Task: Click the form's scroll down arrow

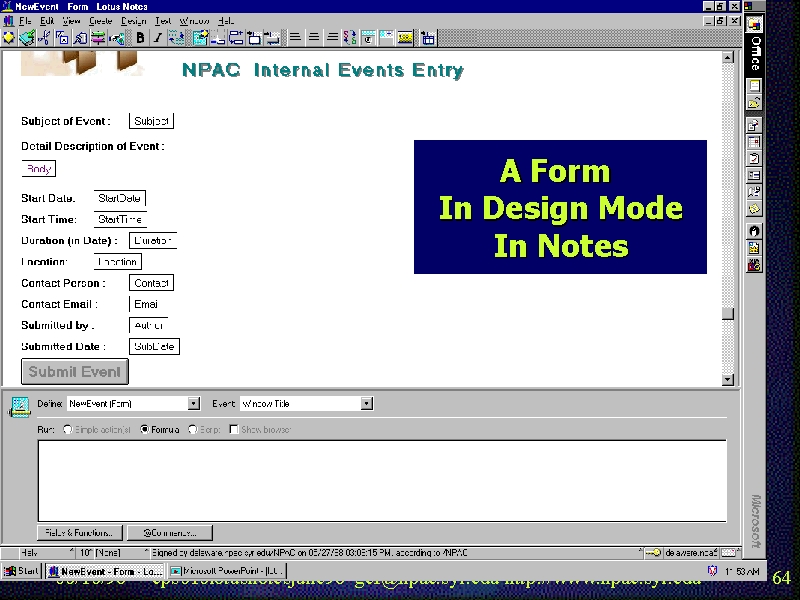Action: [728, 380]
